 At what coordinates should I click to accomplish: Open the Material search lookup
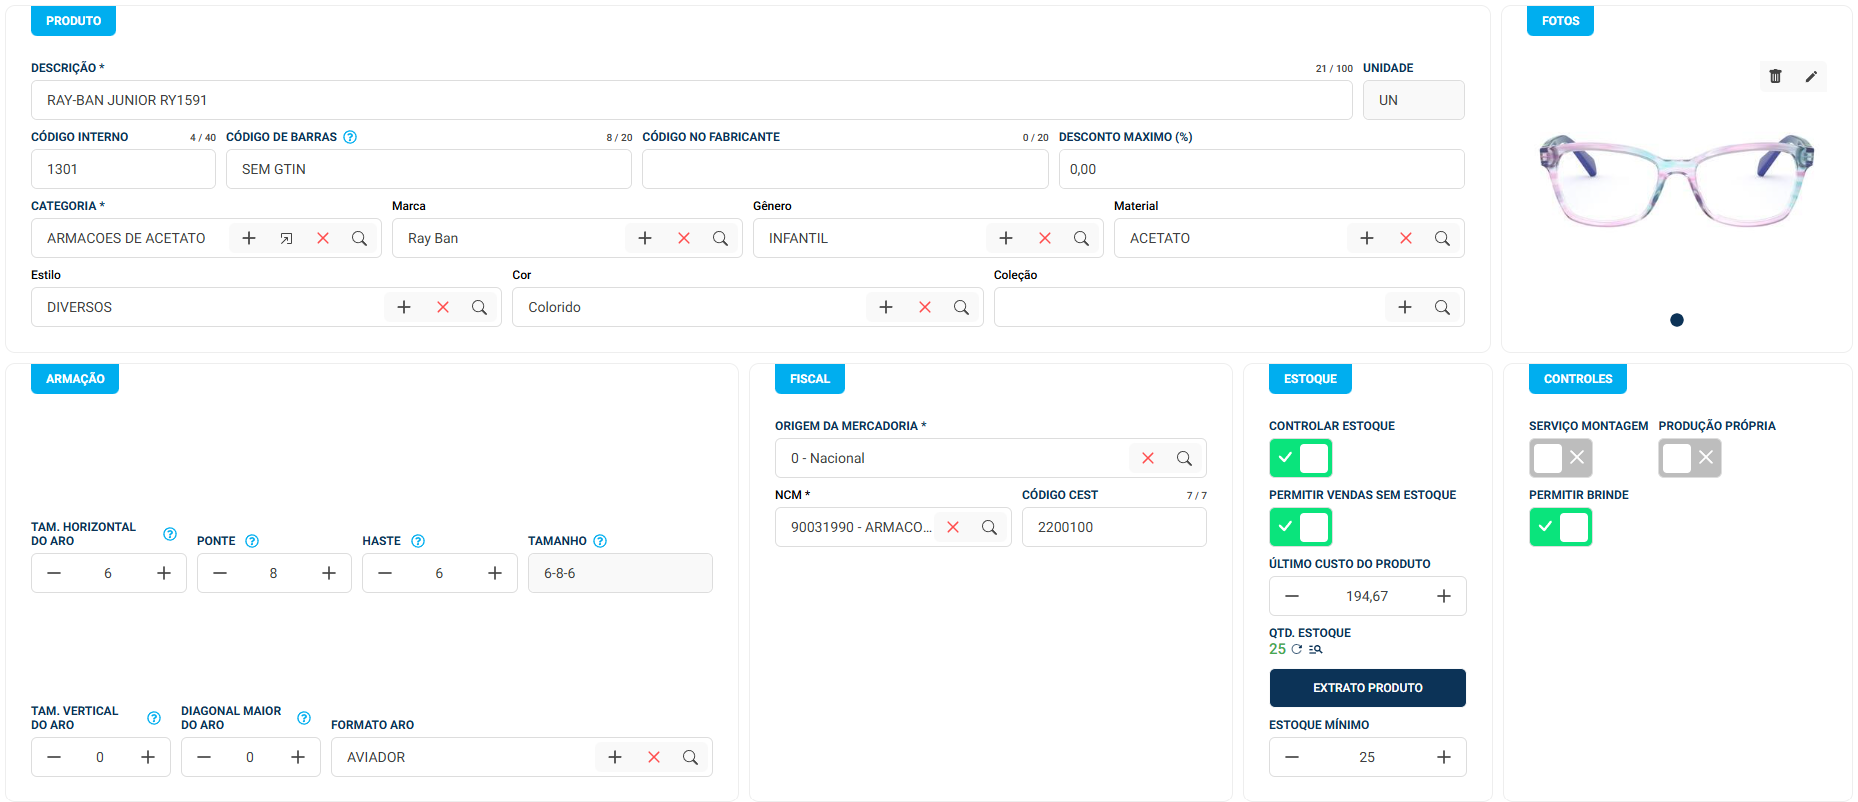pyautogui.click(x=1442, y=238)
